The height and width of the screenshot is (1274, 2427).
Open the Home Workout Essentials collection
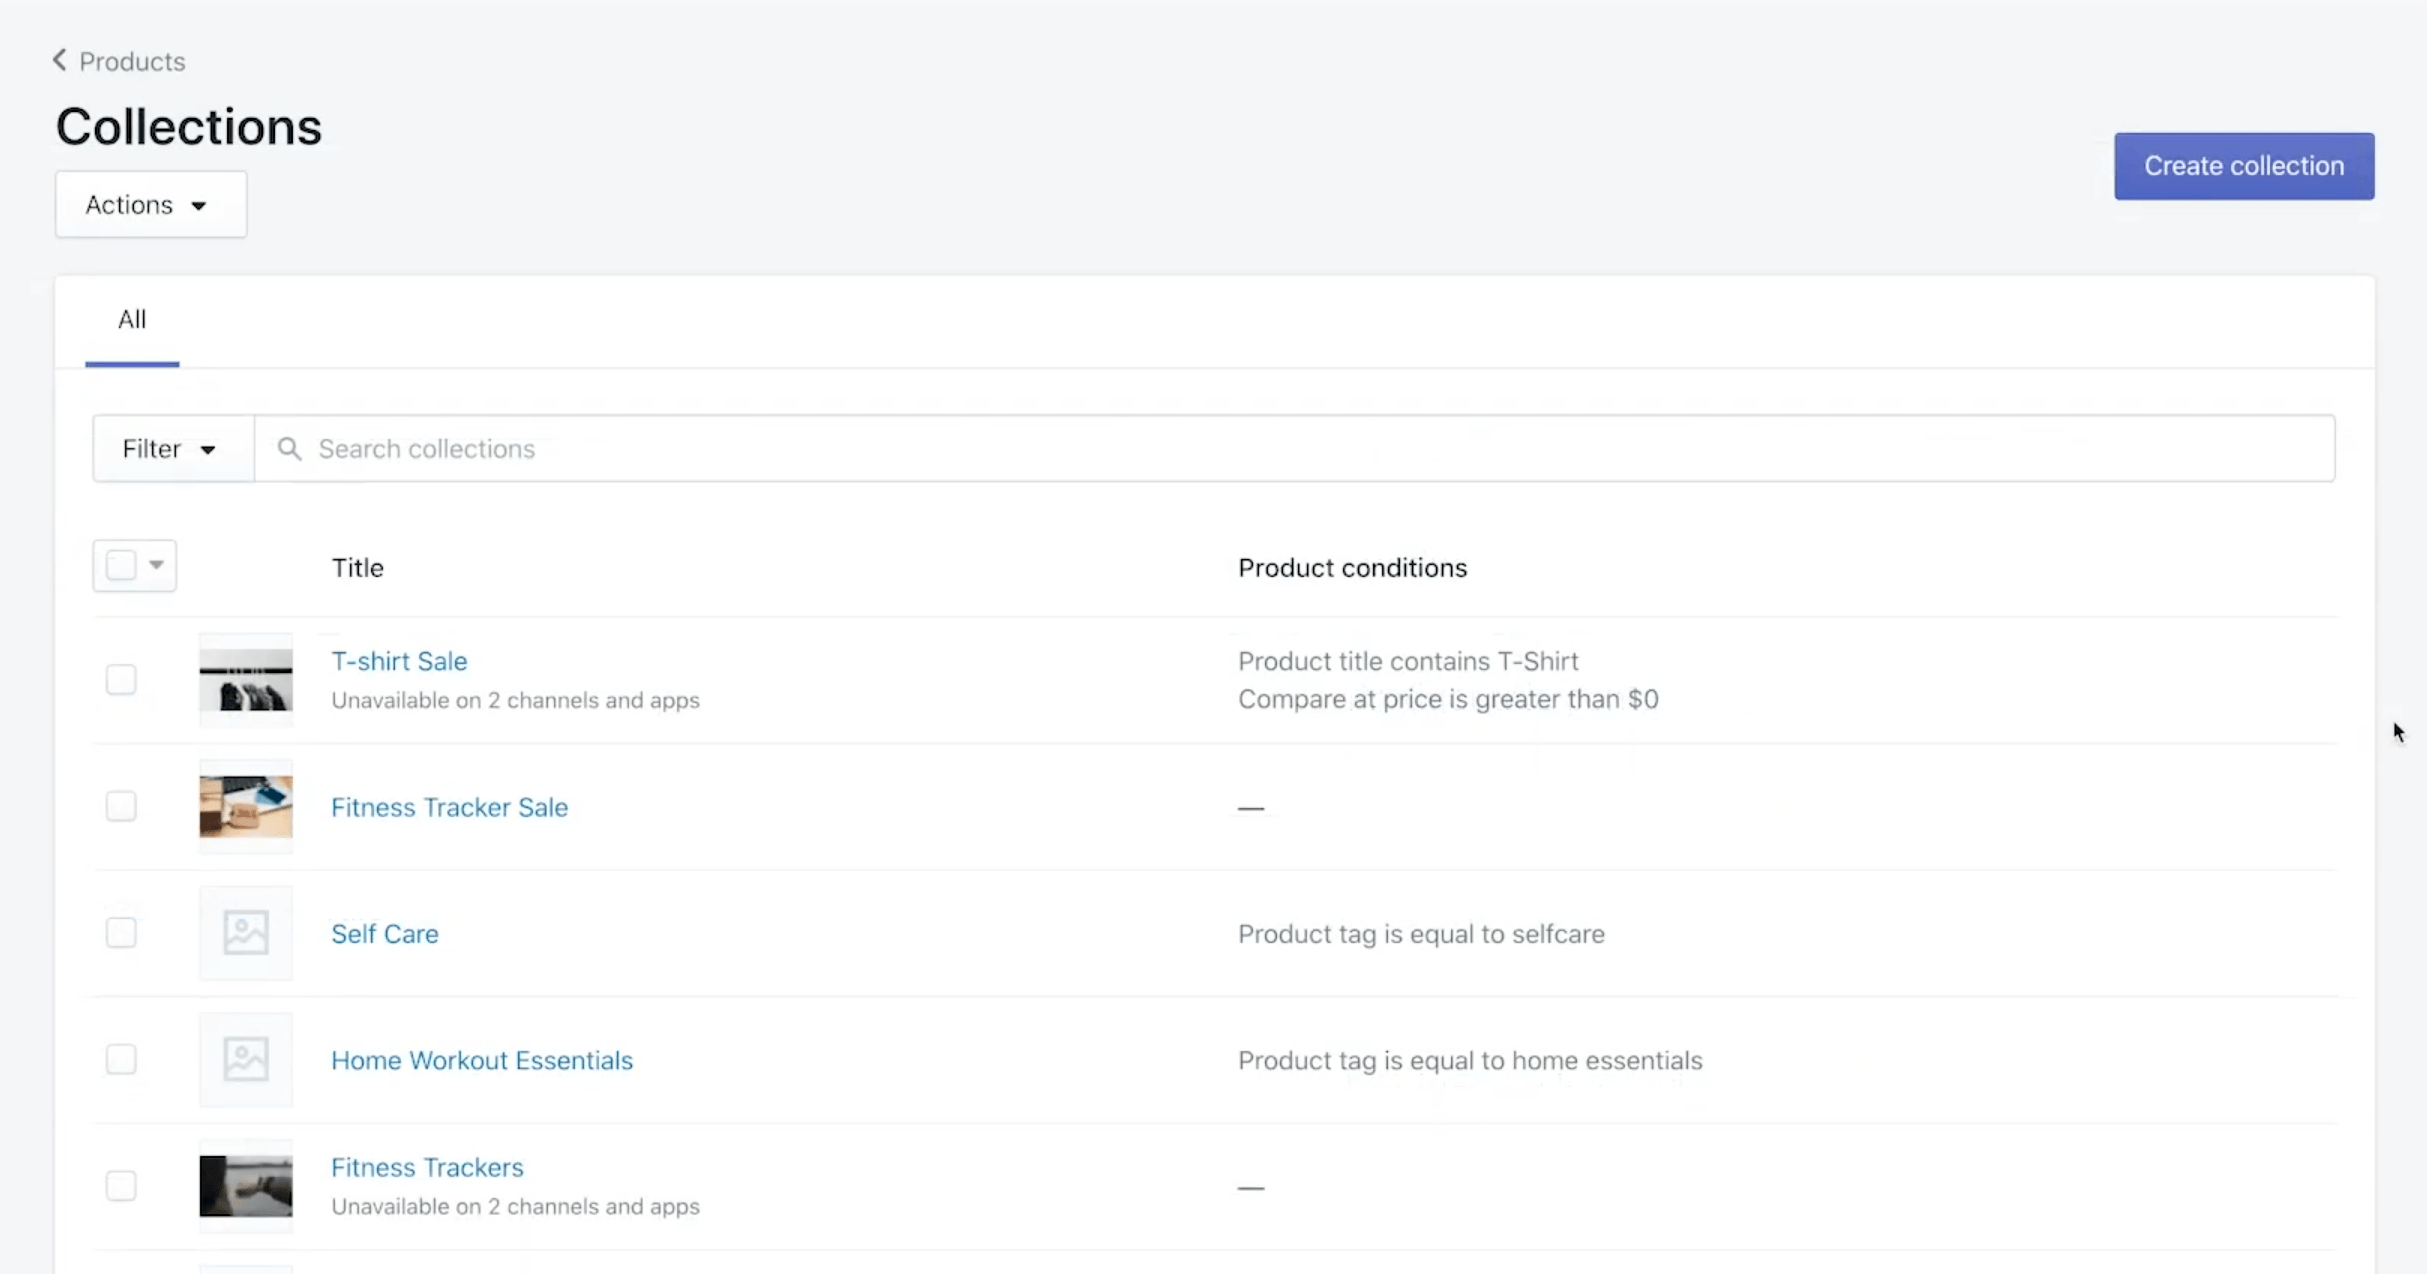tap(481, 1059)
